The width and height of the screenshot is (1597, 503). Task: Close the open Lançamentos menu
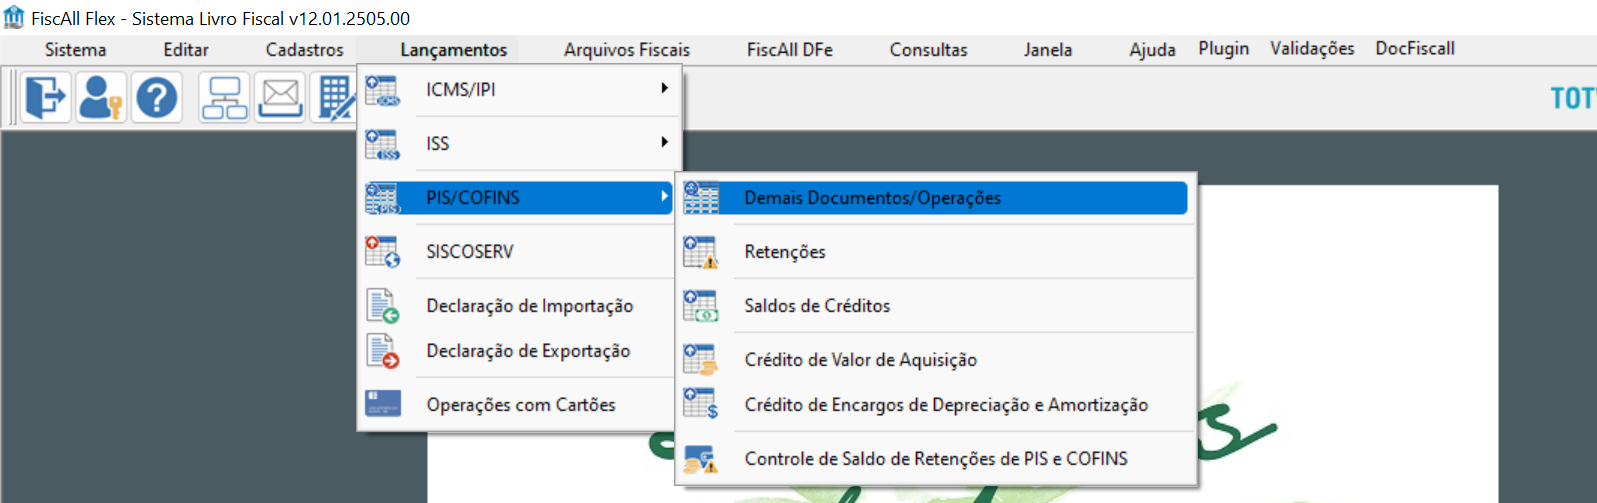[x=453, y=49]
